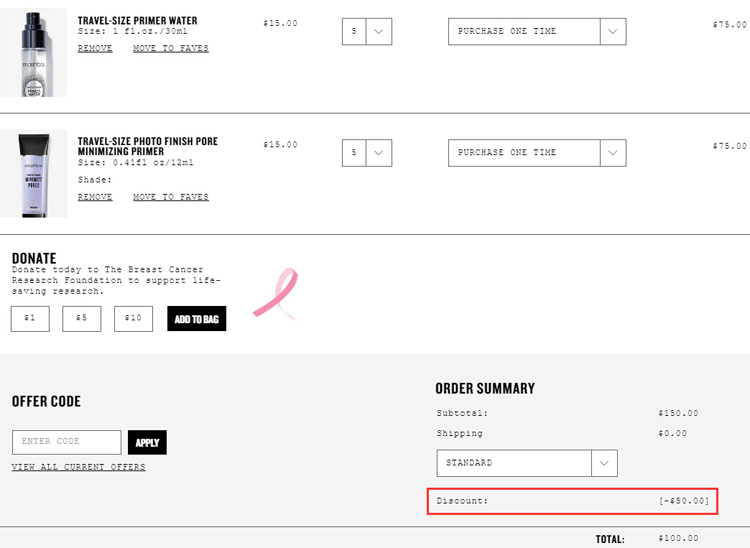This screenshot has width=750, height=548.
Task: Open the Pore Minimizing Primer product image
Action: [33, 174]
